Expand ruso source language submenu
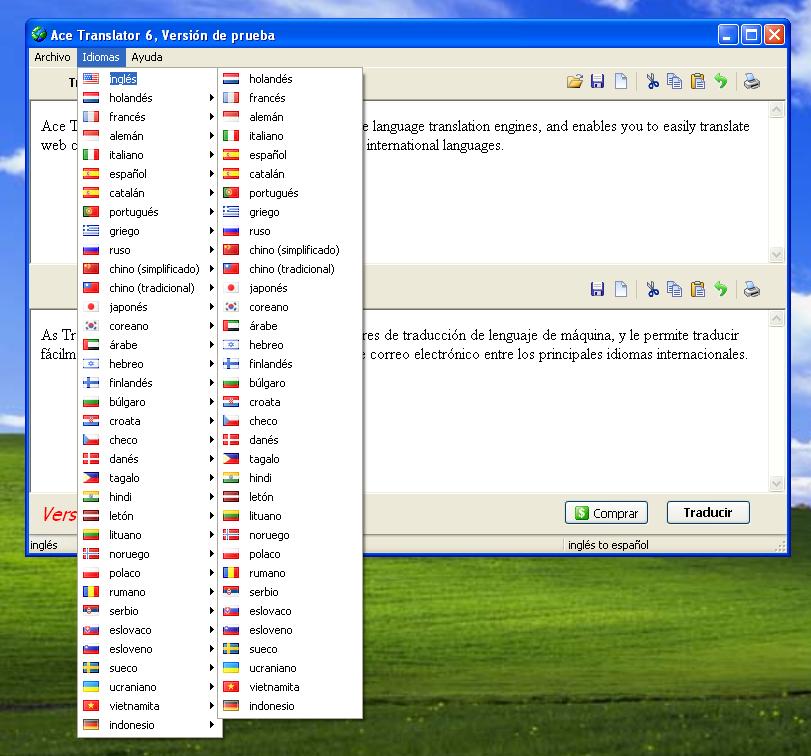Image resolution: width=811 pixels, height=756 pixels. click(x=149, y=250)
